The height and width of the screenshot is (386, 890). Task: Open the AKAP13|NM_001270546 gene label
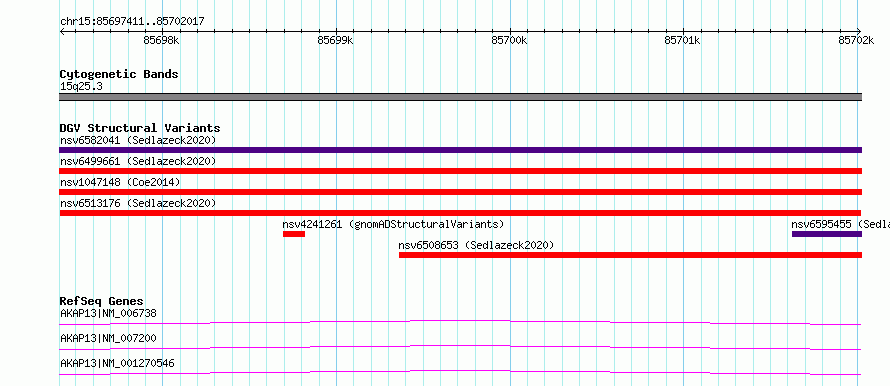click(117, 363)
